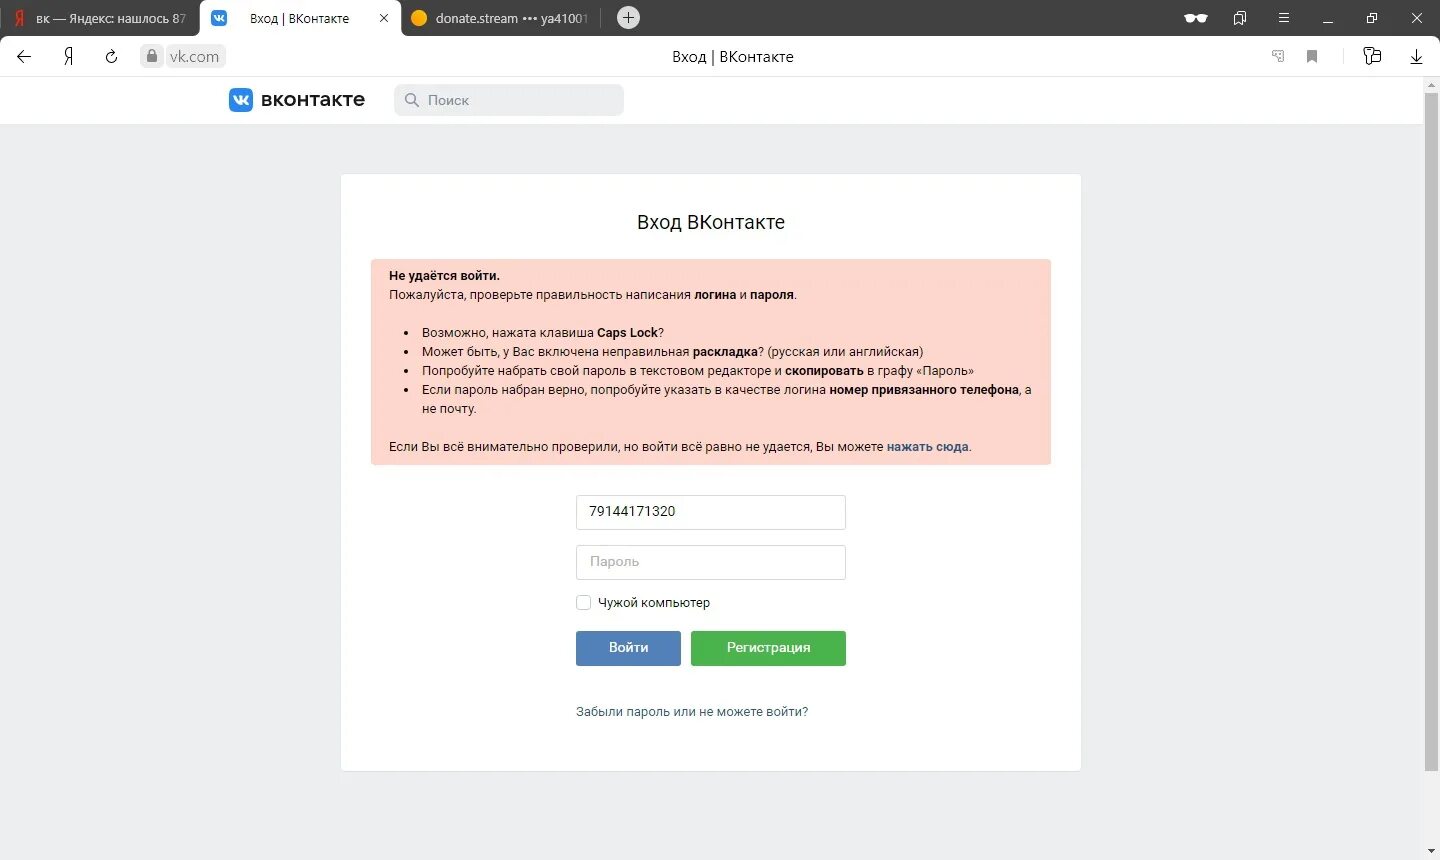Click the phone number login field
The image size is (1440, 860).
coord(711,512)
